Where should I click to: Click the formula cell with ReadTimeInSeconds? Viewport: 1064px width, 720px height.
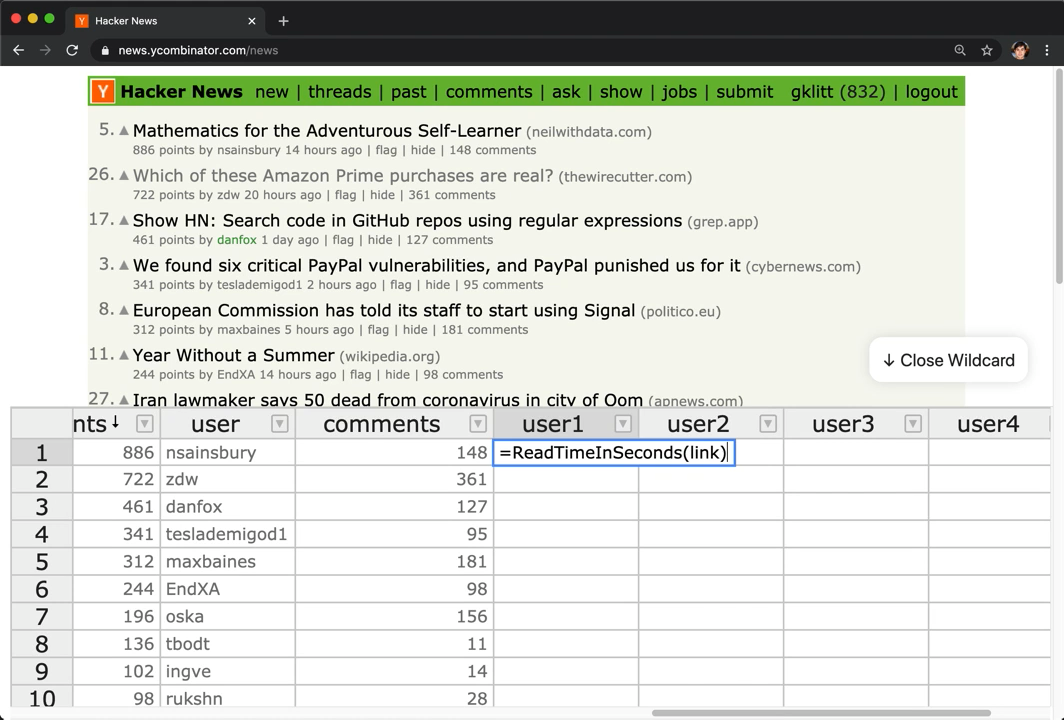click(x=613, y=453)
